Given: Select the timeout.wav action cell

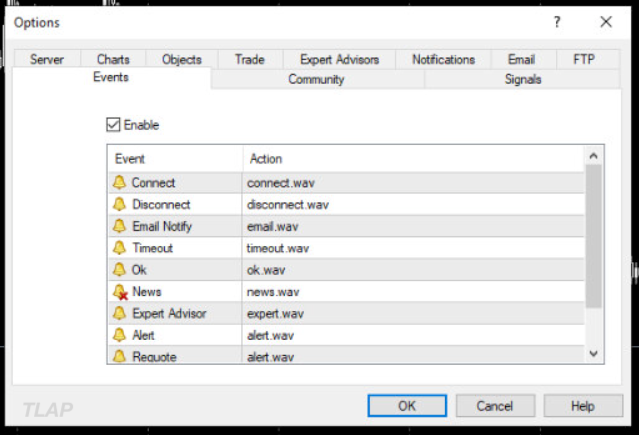Looking at the screenshot, I should tap(413, 248).
